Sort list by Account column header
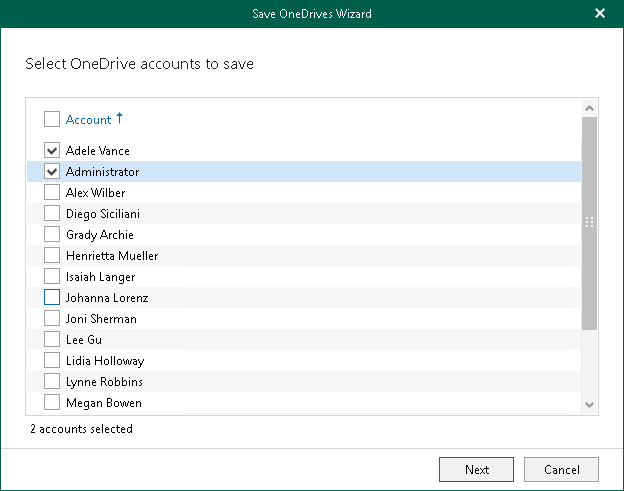This screenshot has height=491, width=624. (88, 120)
